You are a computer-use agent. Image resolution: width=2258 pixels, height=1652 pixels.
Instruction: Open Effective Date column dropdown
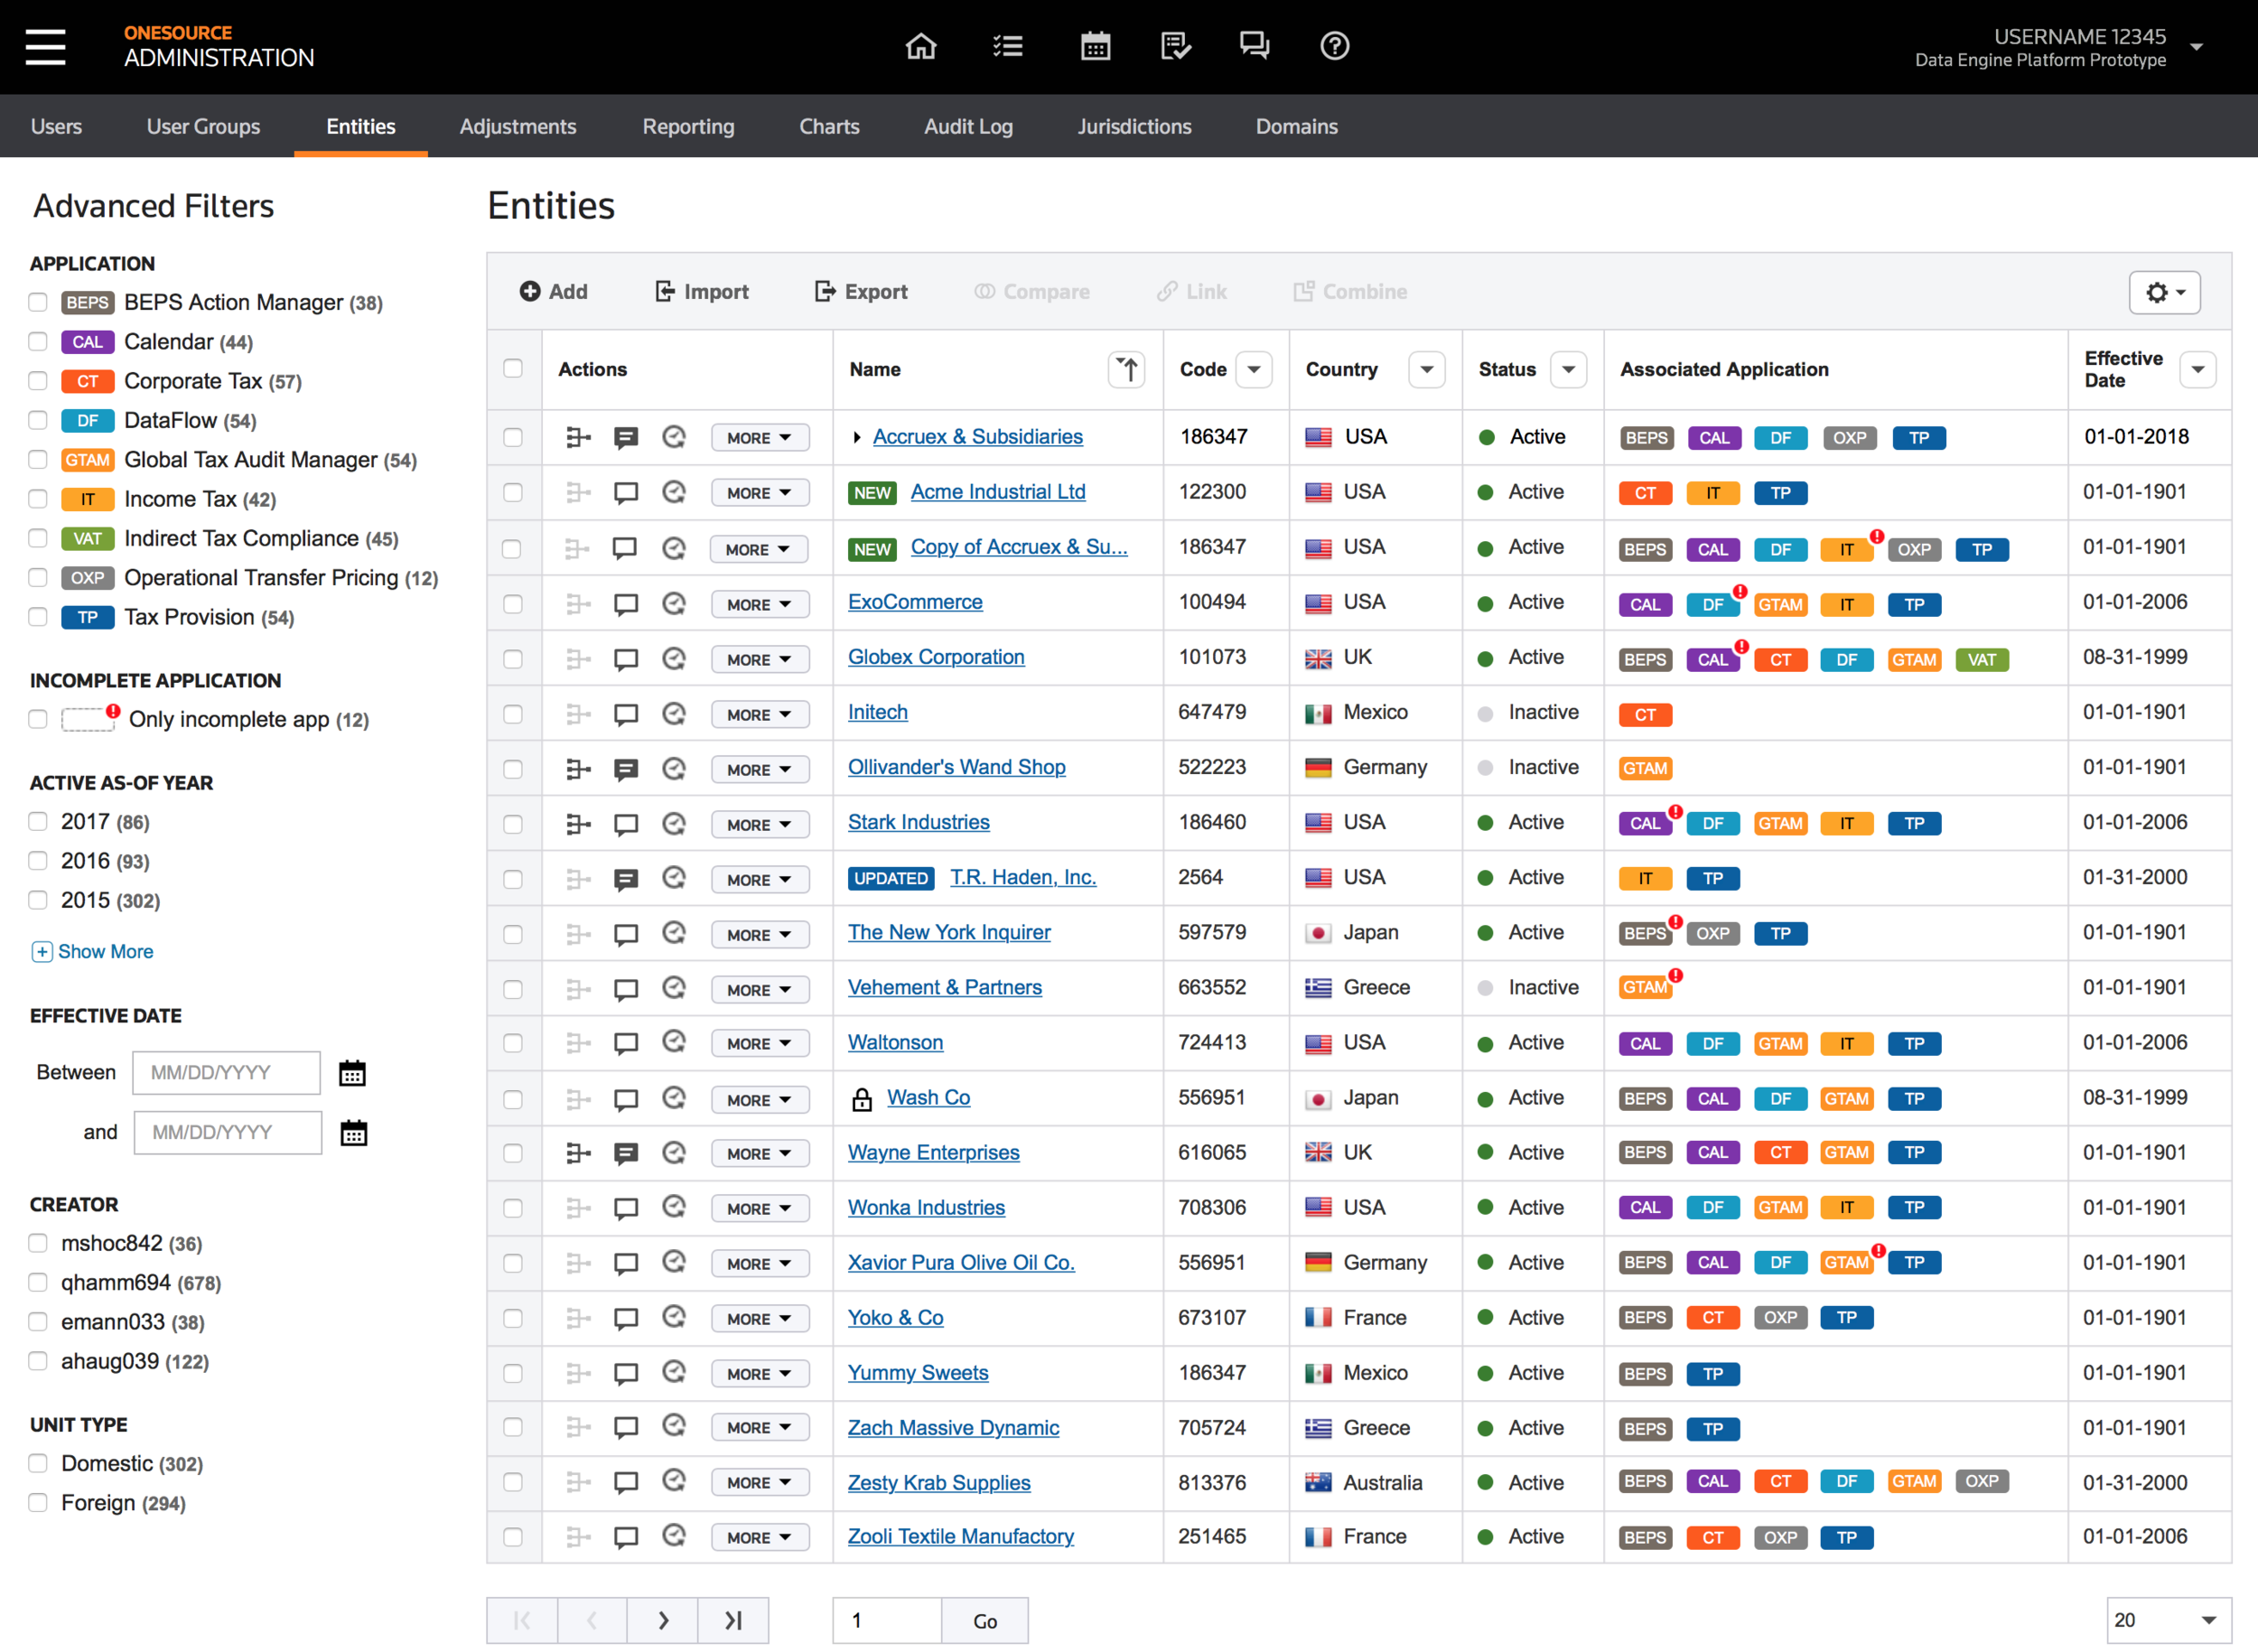(2198, 369)
